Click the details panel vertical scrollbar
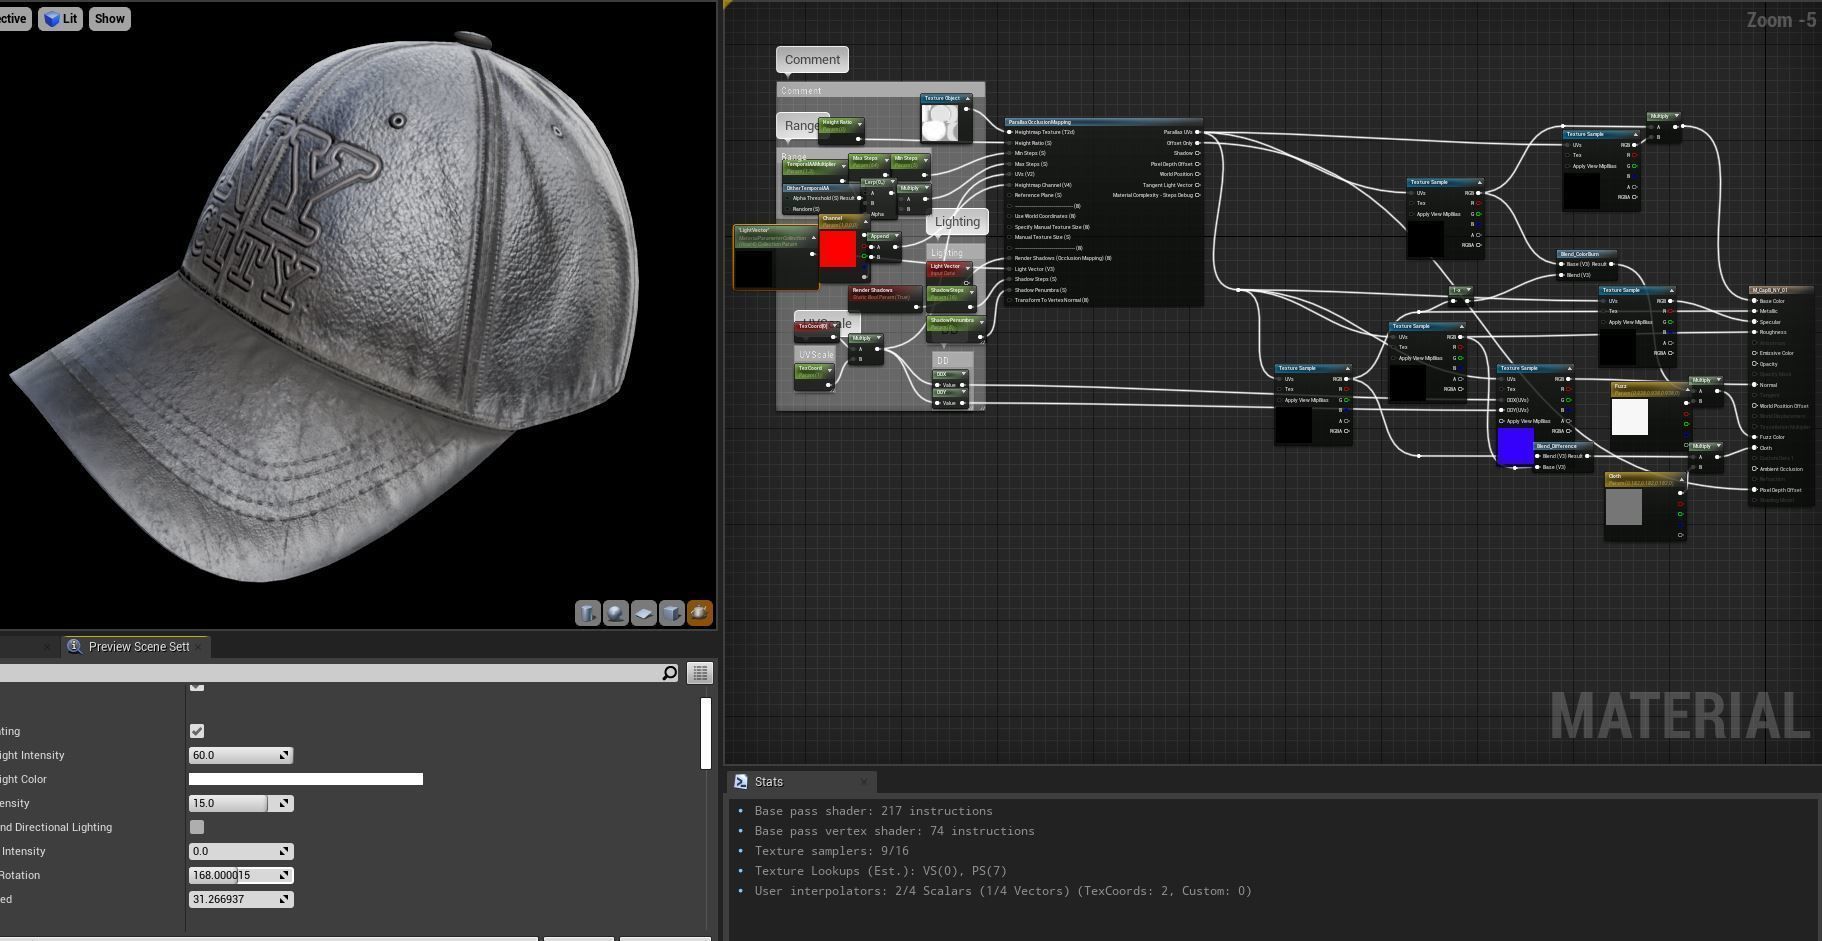The height and width of the screenshot is (941, 1822). pos(706,733)
